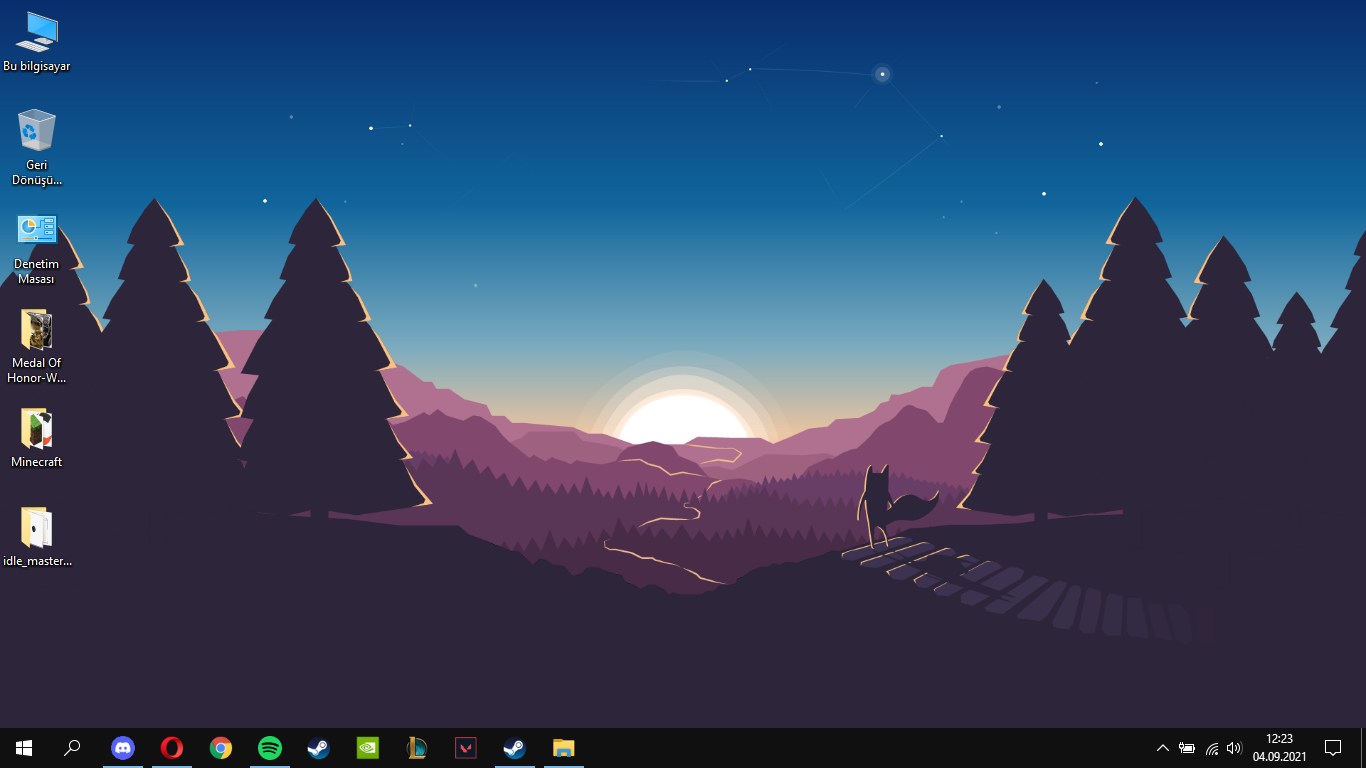Open NVIDIA GeForce Experience
This screenshot has height=768, width=1366.
(x=367, y=748)
